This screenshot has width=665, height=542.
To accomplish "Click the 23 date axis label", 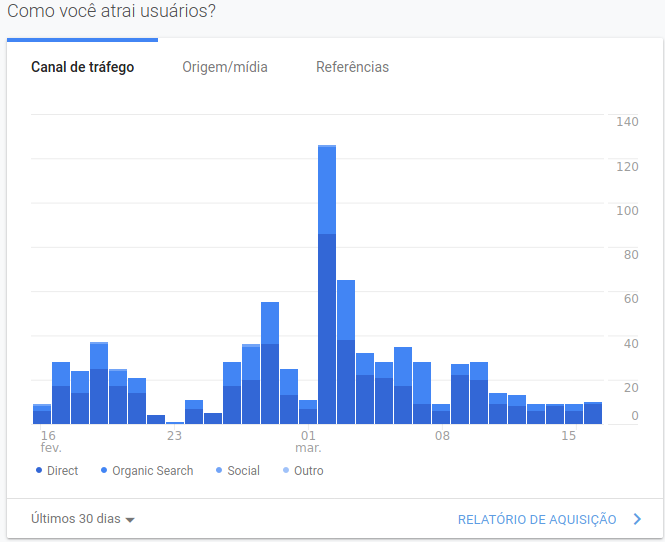I will (x=174, y=436).
